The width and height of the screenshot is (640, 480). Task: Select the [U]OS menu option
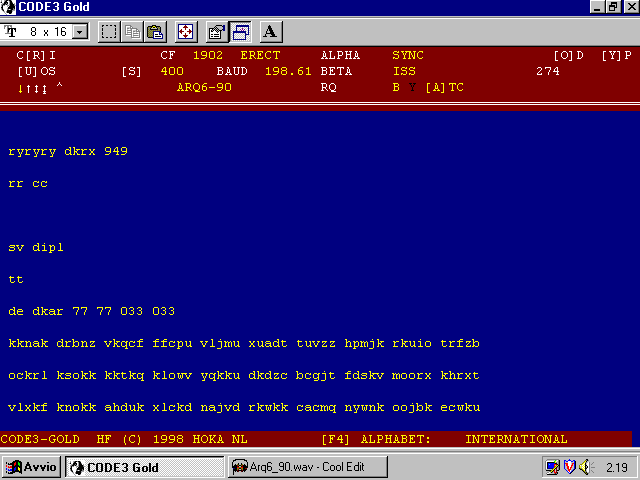point(36,71)
